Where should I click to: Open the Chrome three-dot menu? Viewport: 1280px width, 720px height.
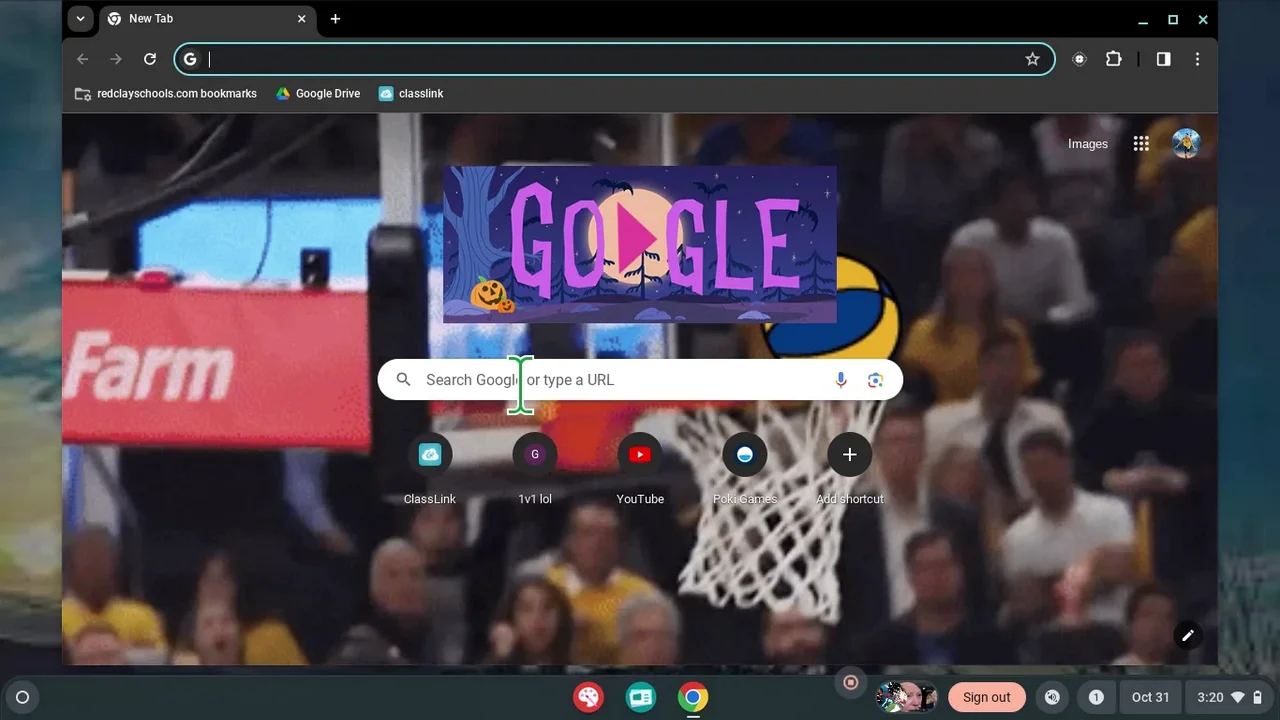click(x=1197, y=59)
